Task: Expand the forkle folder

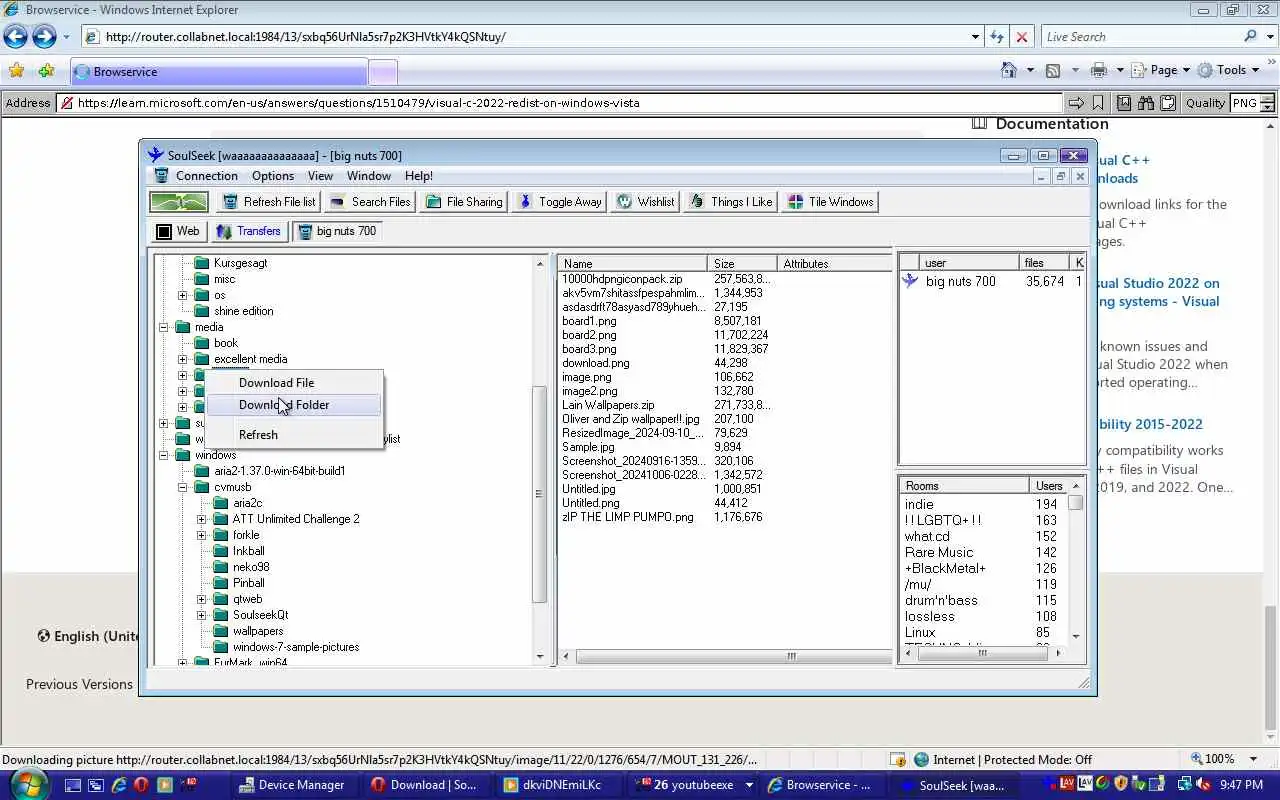Action: click(202, 535)
